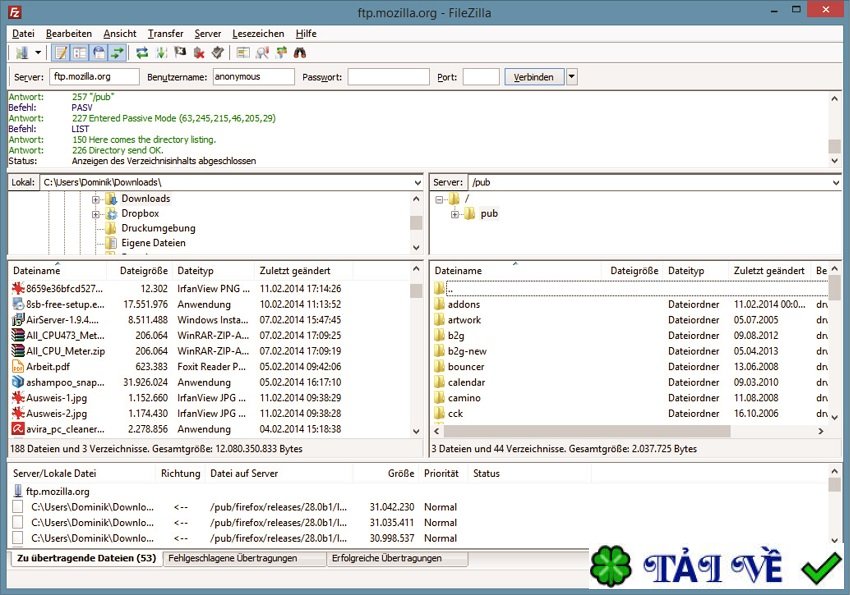Screen dimensions: 850x595
Task: Open the Lokal directory path dropdown
Action: pos(420,182)
